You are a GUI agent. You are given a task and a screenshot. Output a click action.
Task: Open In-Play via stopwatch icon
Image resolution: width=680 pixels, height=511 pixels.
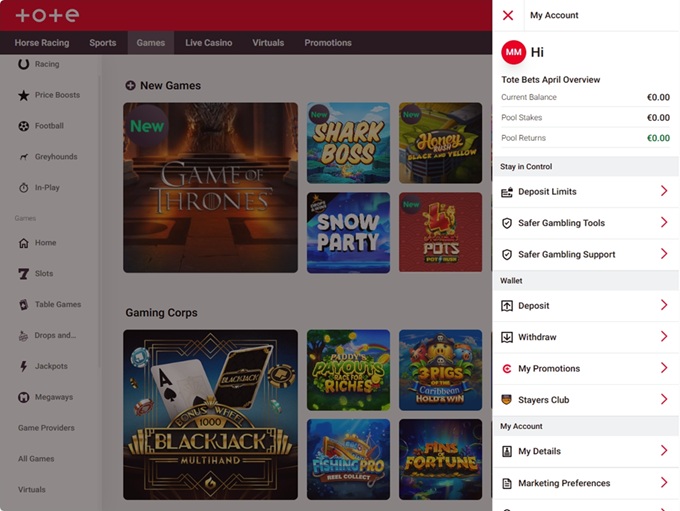point(24,188)
